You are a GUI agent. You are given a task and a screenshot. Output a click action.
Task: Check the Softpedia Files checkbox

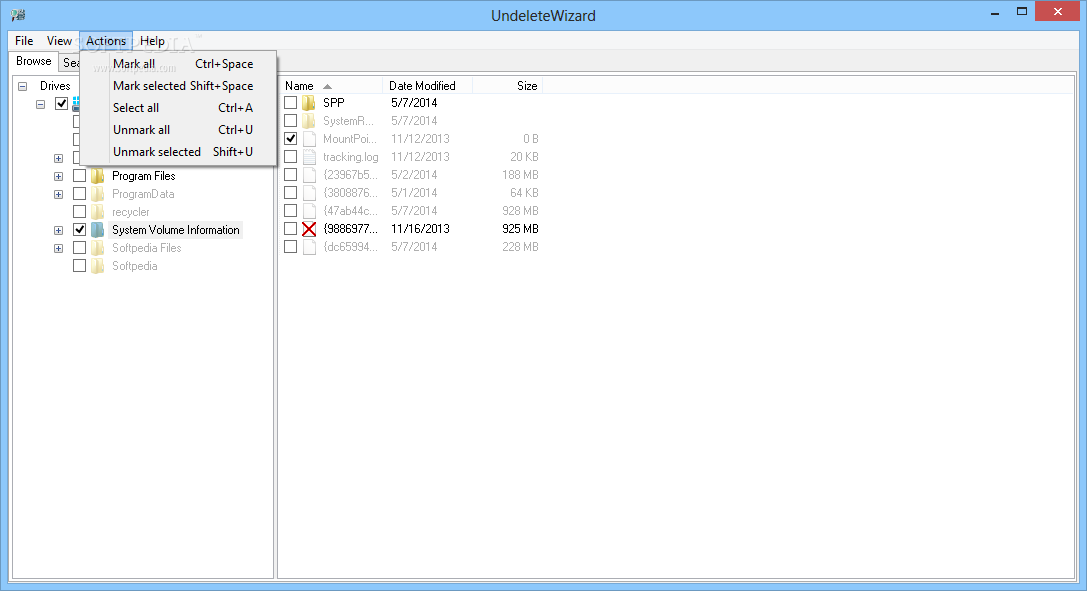80,248
